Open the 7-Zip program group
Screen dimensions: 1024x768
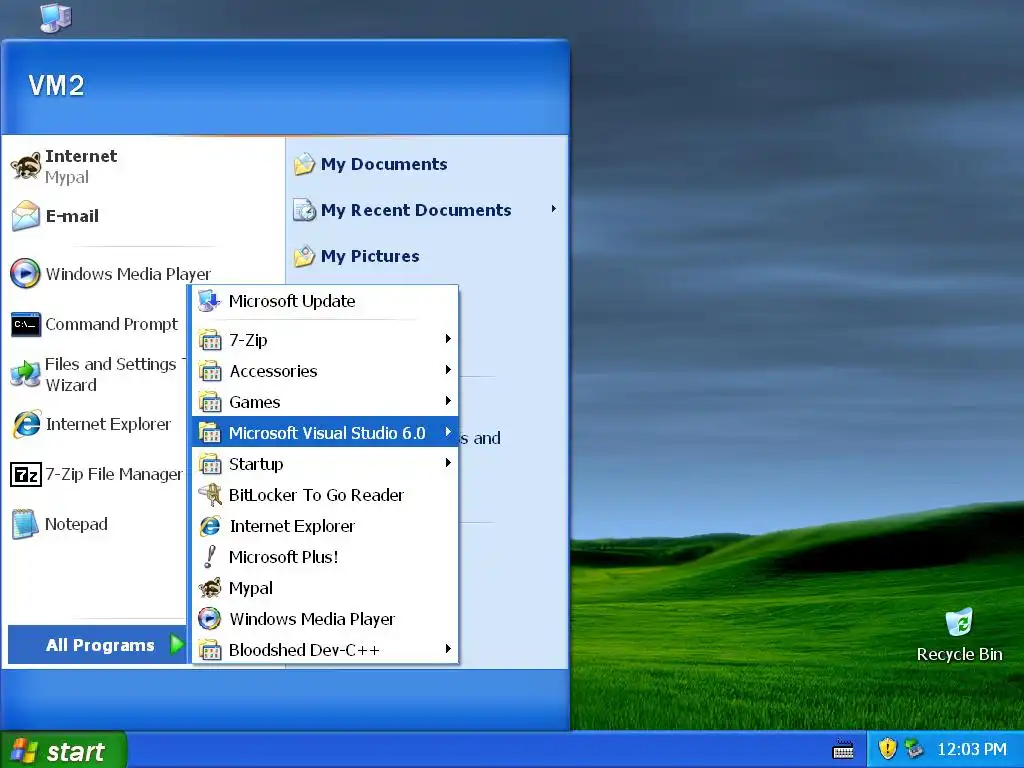point(325,340)
